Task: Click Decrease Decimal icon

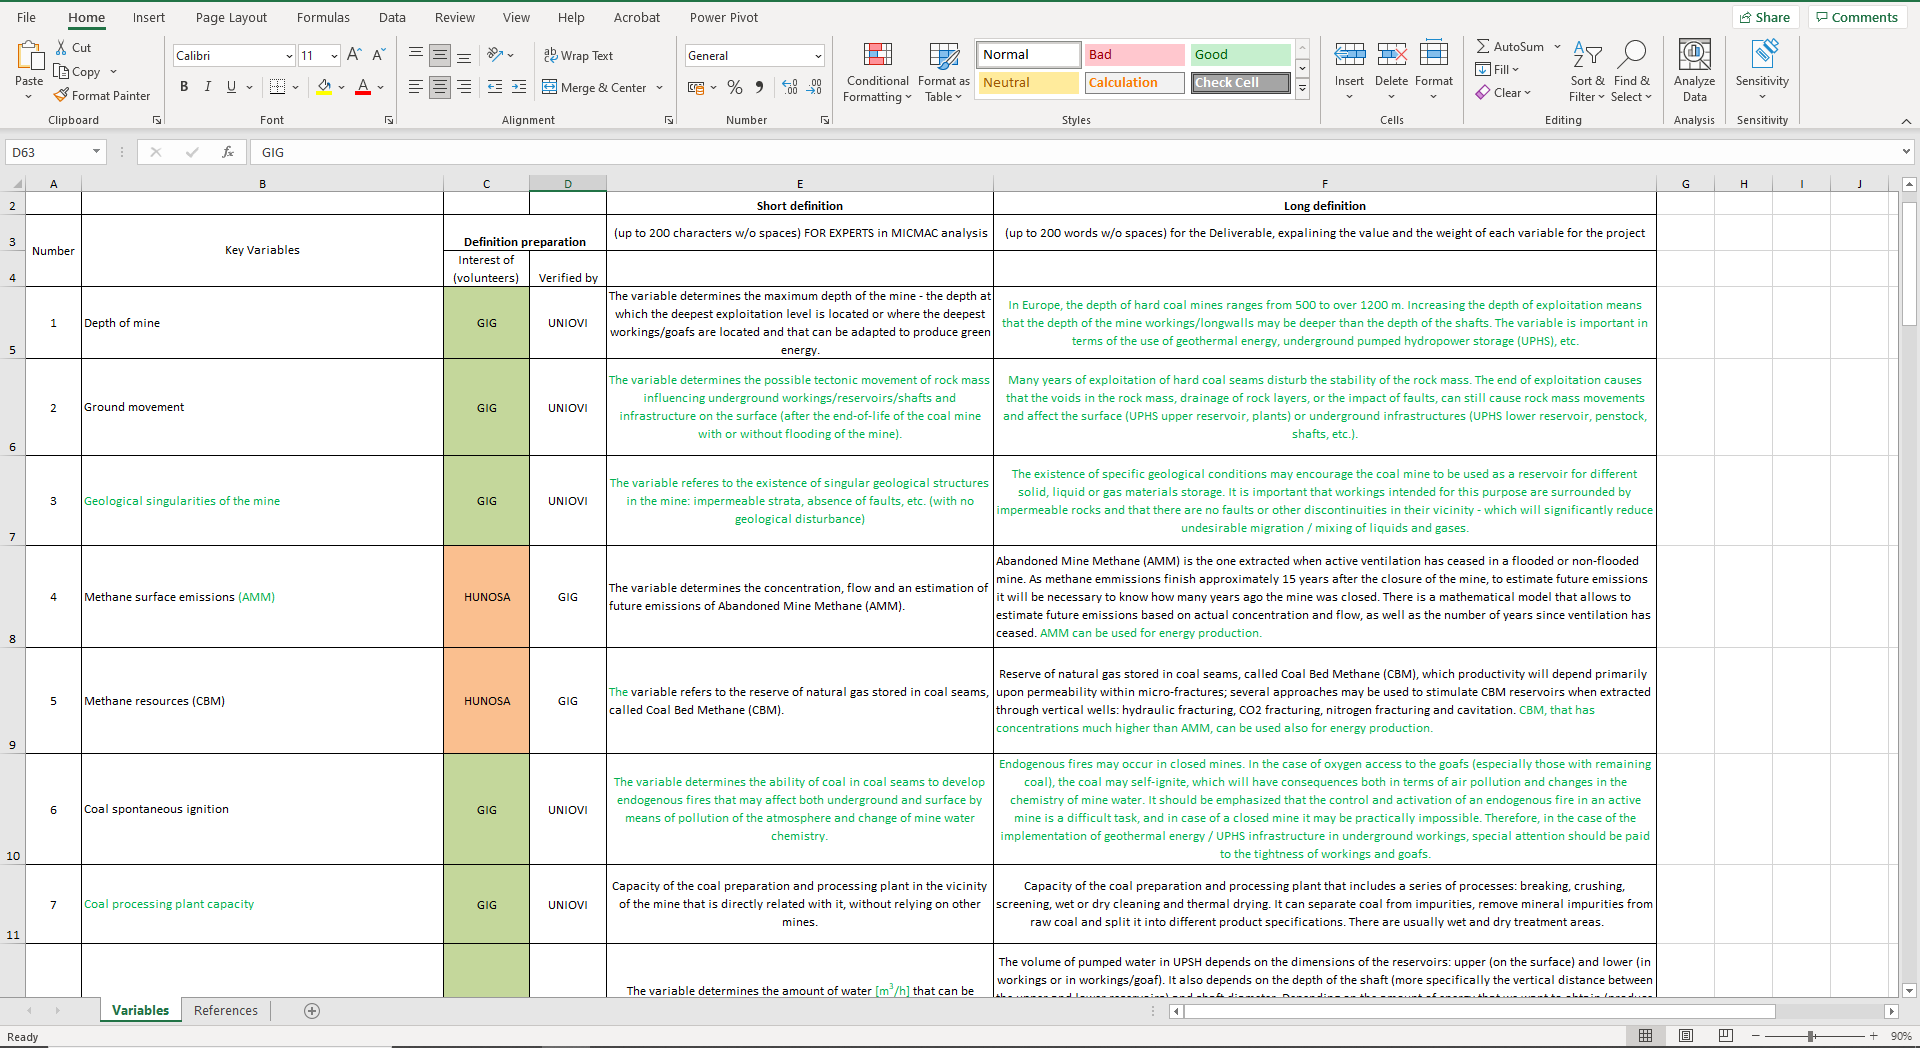Action: [814, 87]
